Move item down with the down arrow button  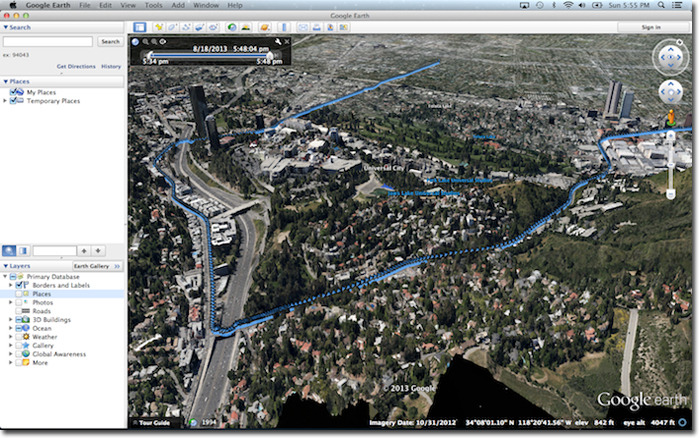[98, 250]
